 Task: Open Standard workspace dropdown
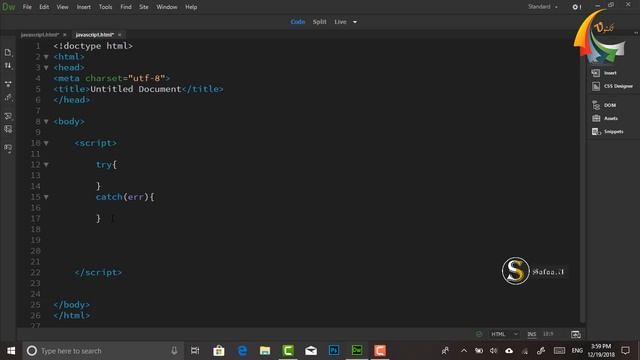click(x=542, y=7)
